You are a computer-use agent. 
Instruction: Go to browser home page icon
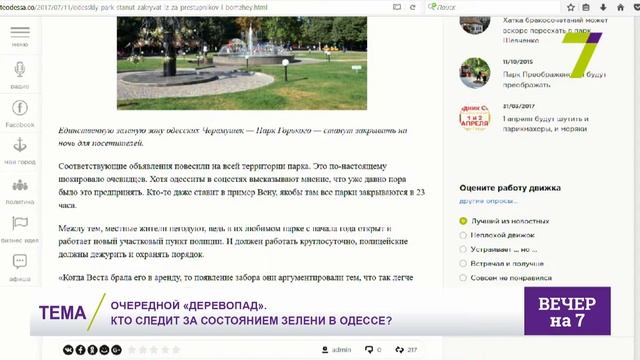click(x=620, y=7)
